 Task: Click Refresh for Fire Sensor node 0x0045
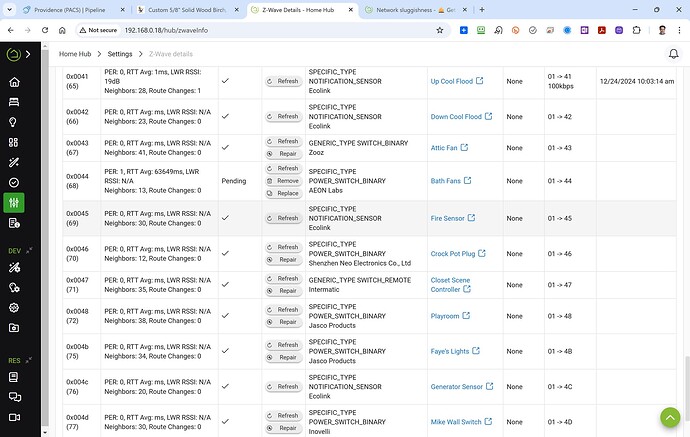point(283,218)
